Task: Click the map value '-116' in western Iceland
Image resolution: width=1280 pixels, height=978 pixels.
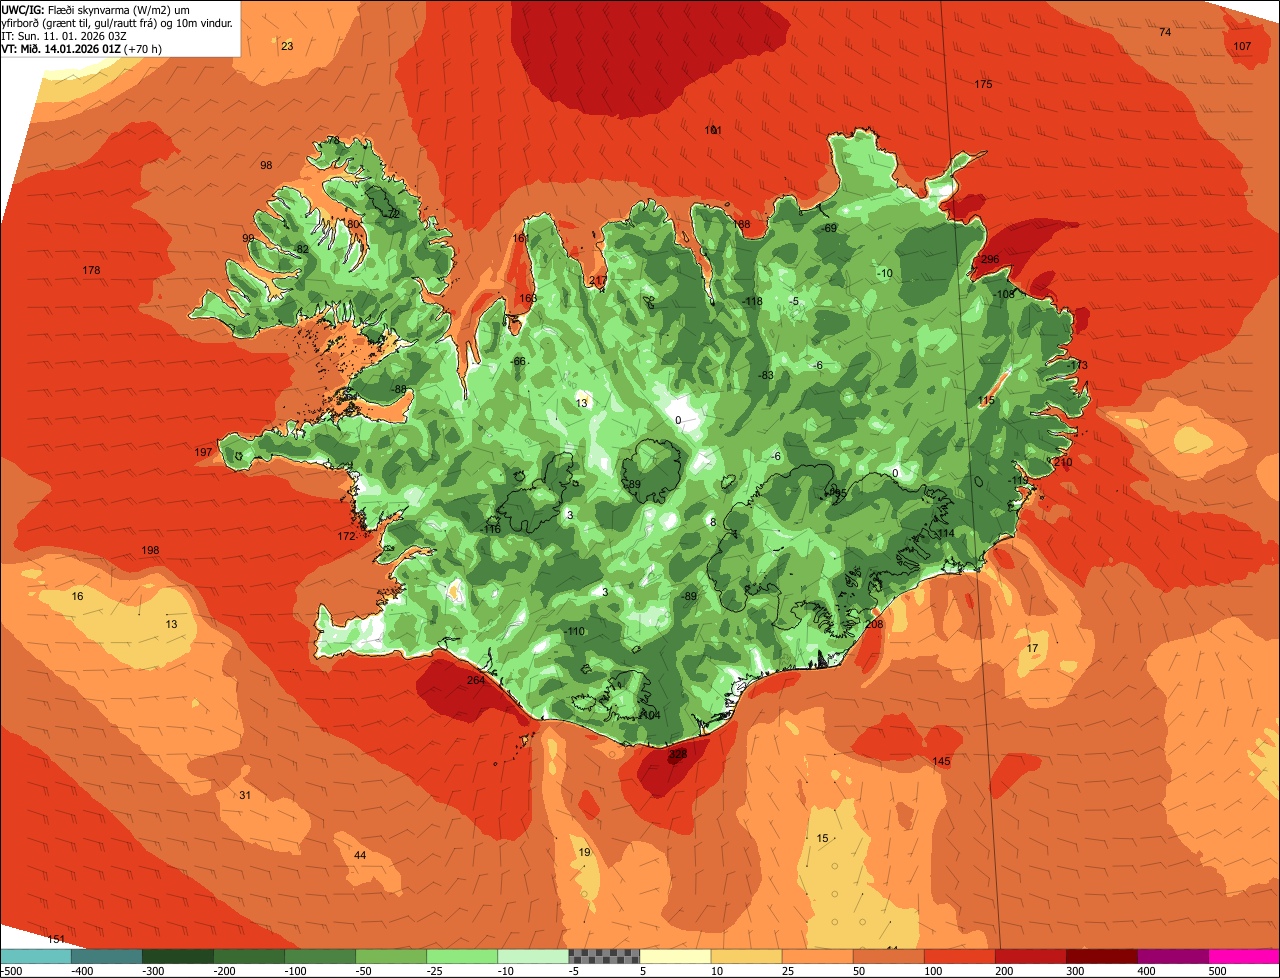Action: point(490,530)
